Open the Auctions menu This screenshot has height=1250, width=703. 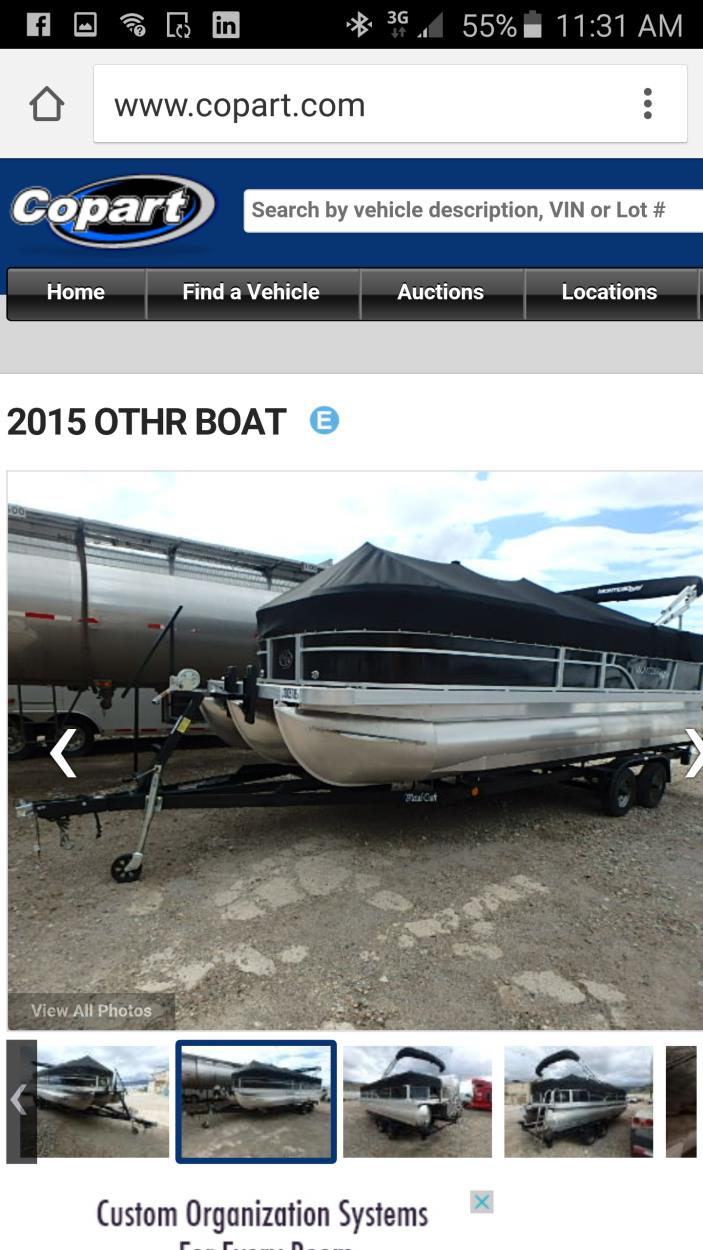point(441,293)
